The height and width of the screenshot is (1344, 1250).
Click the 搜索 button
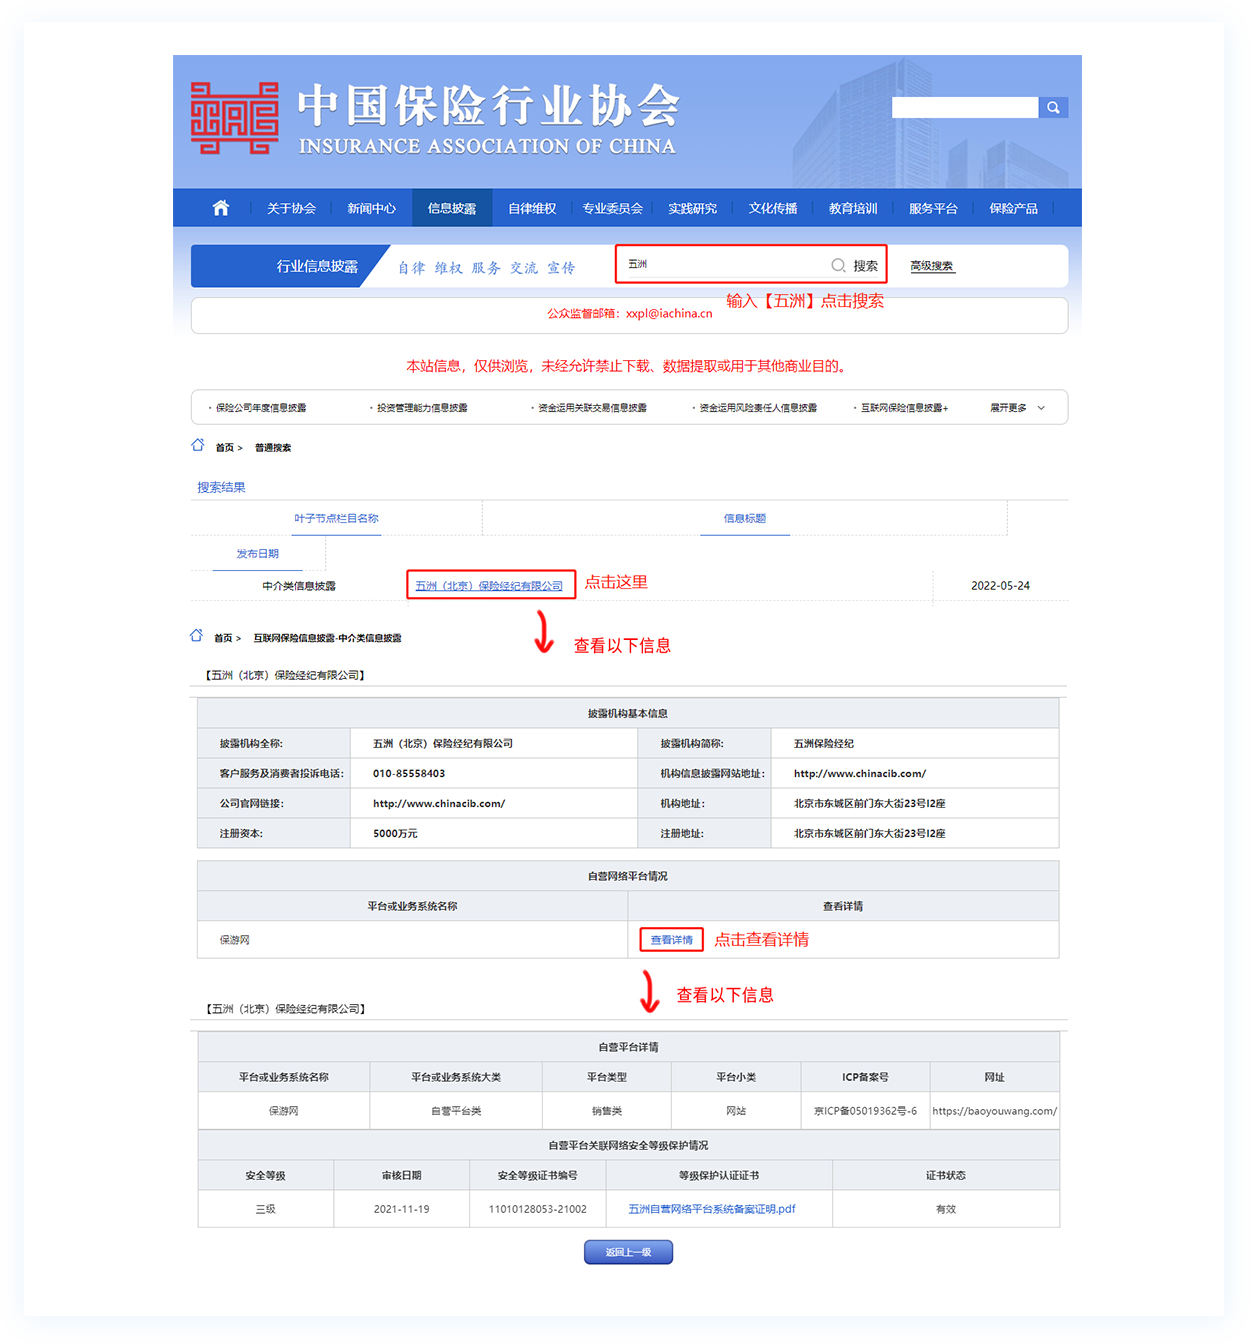tap(866, 266)
